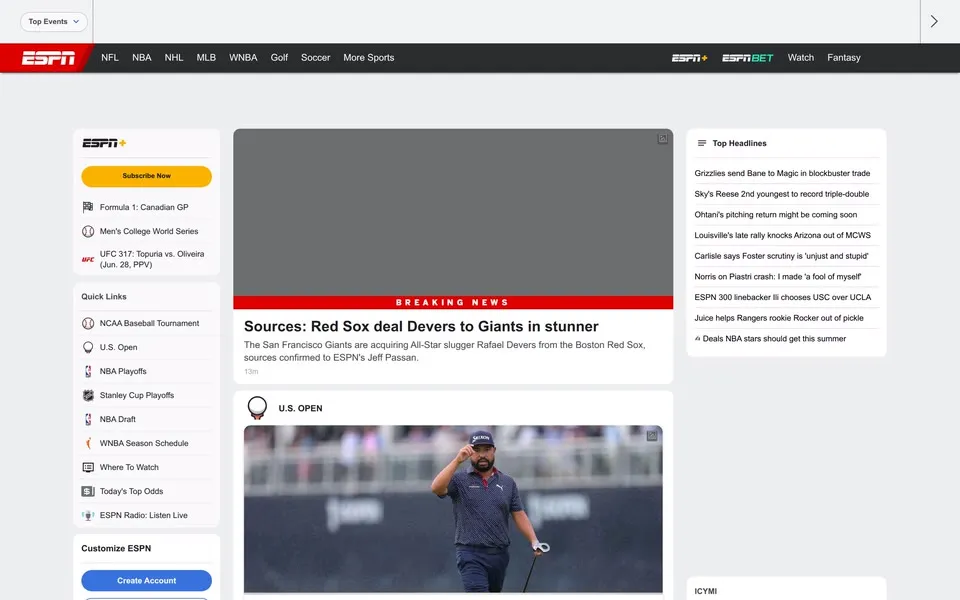Open the Today's Top Odds quick link
960x600 pixels.
(x=131, y=491)
